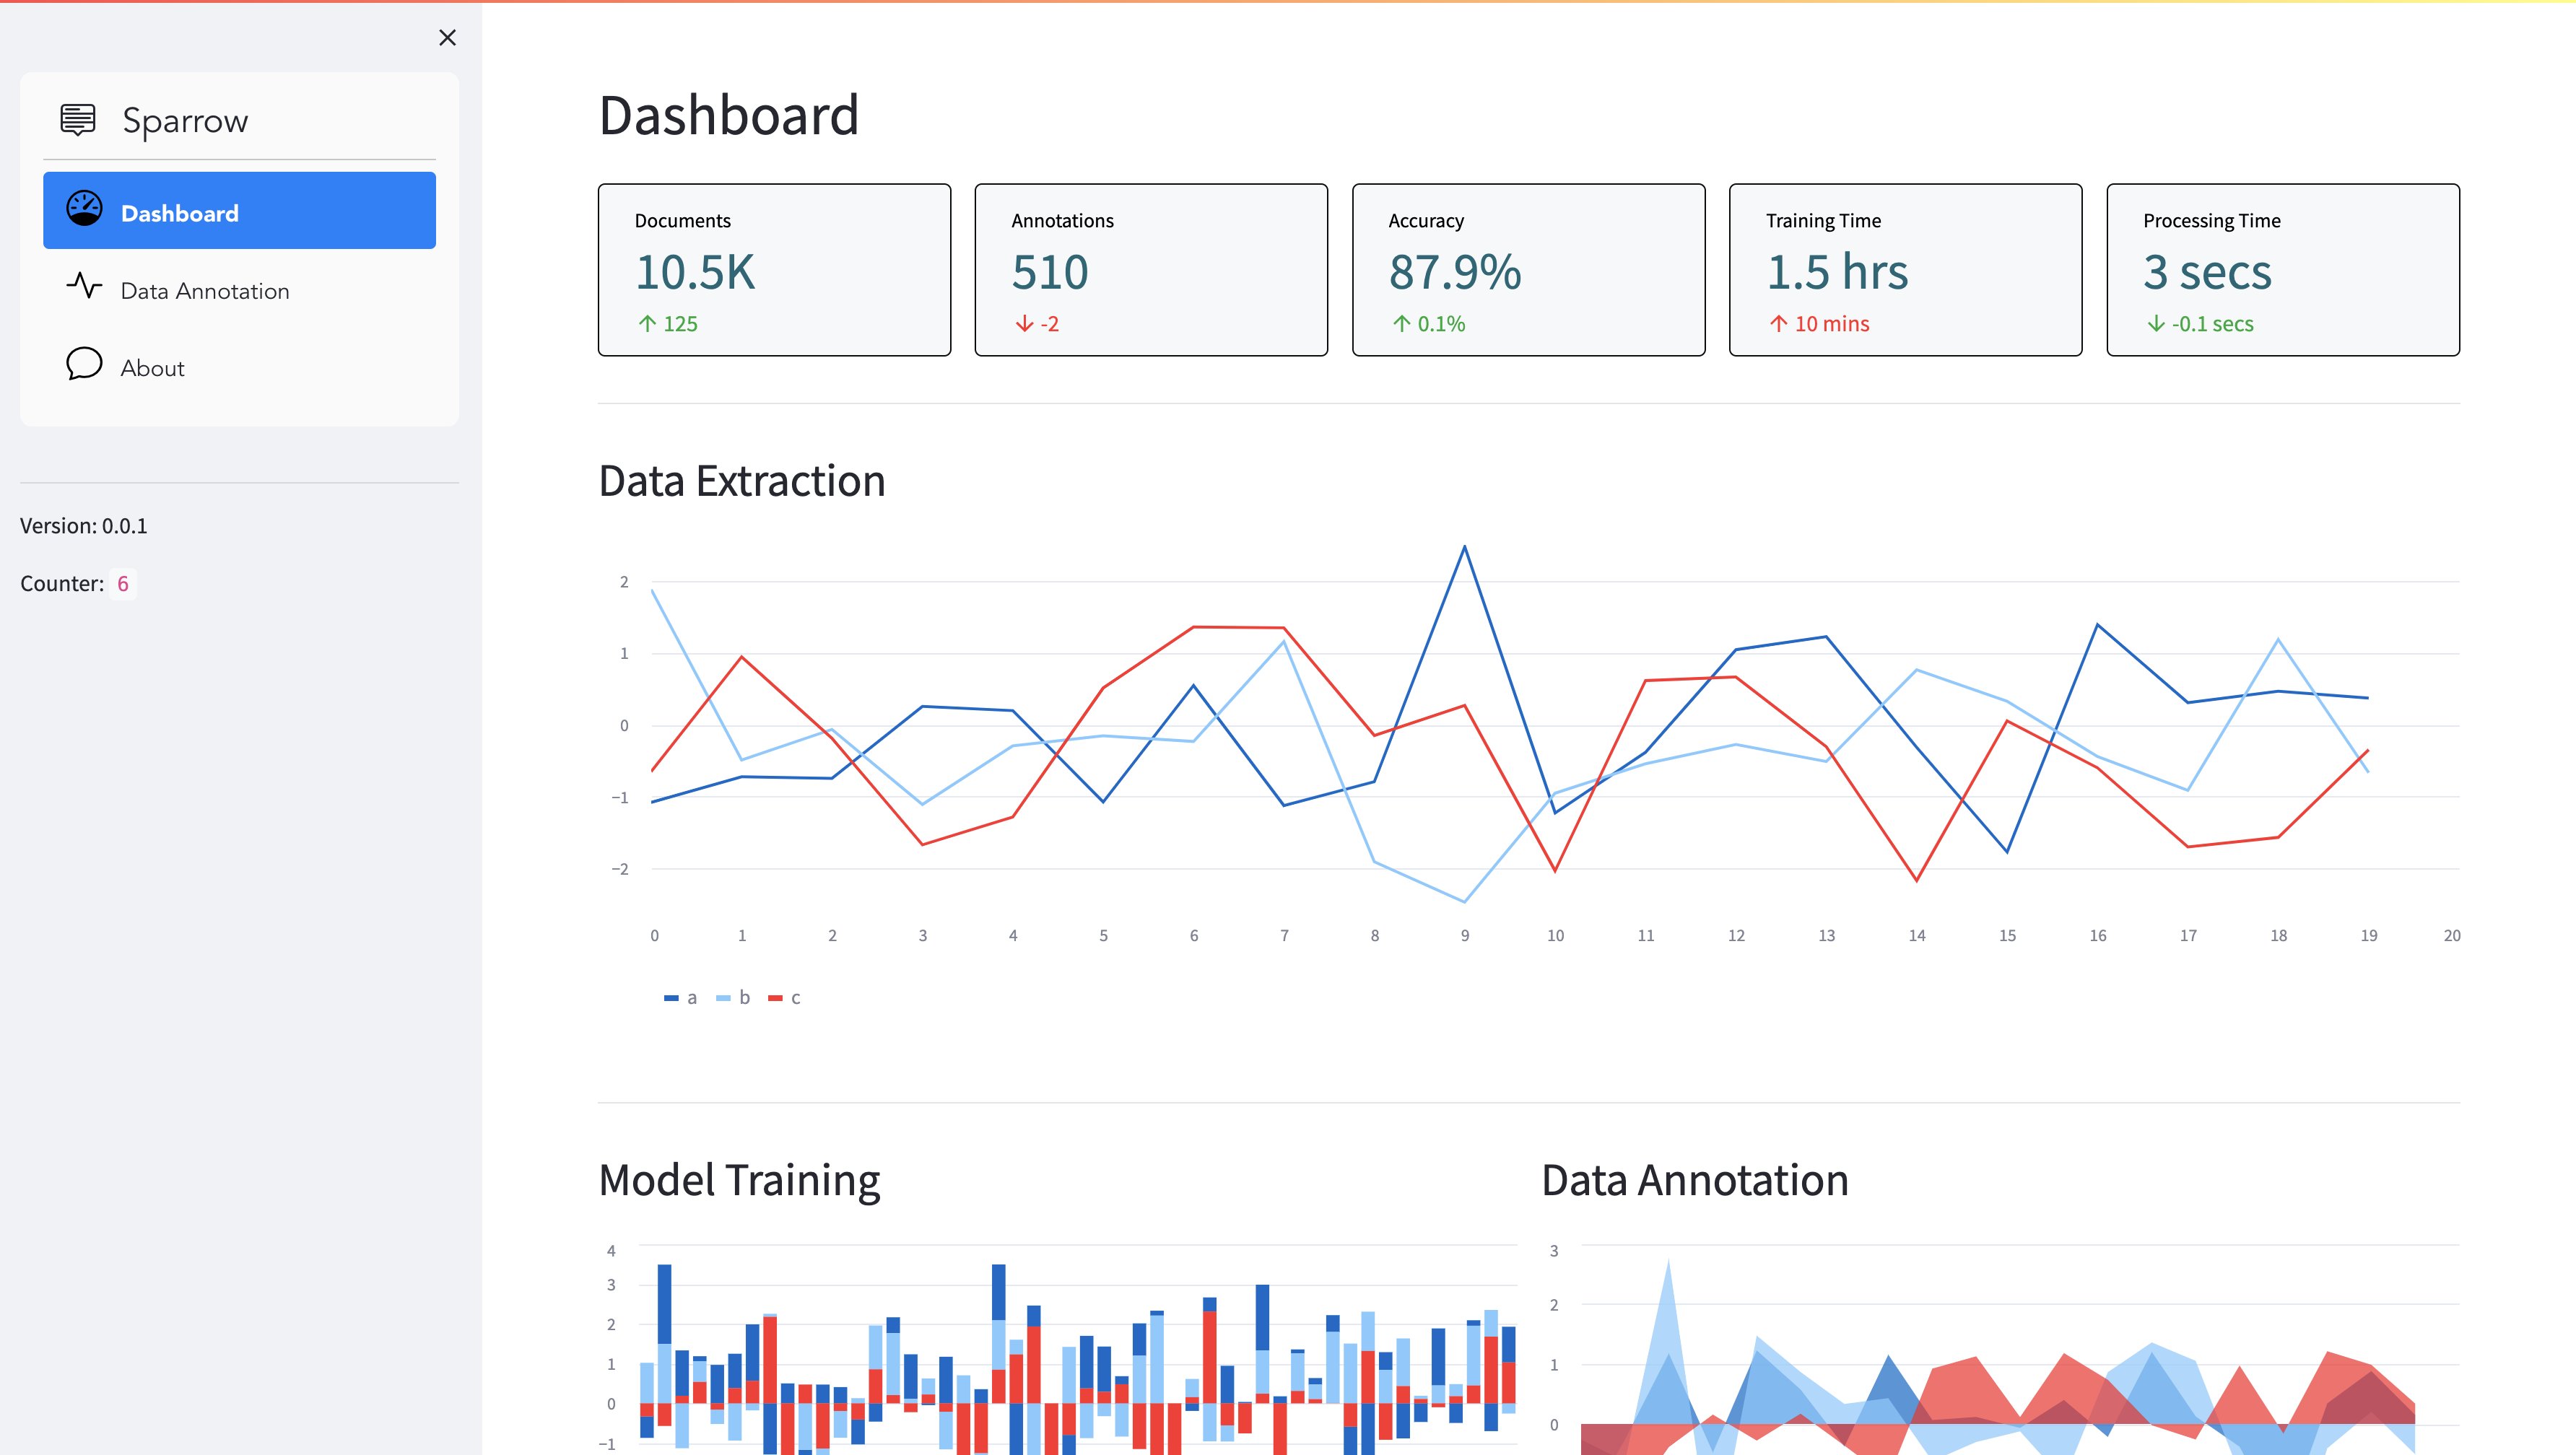Click the Sparrow title text
This screenshot has width=2576, height=1455.
[185, 121]
